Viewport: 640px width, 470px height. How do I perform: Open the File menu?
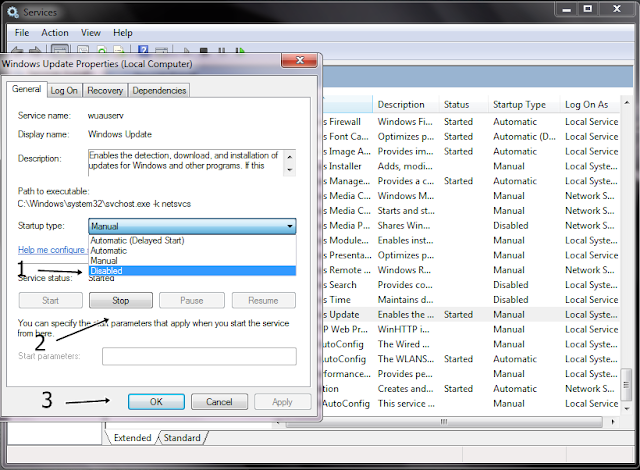pos(22,33)
